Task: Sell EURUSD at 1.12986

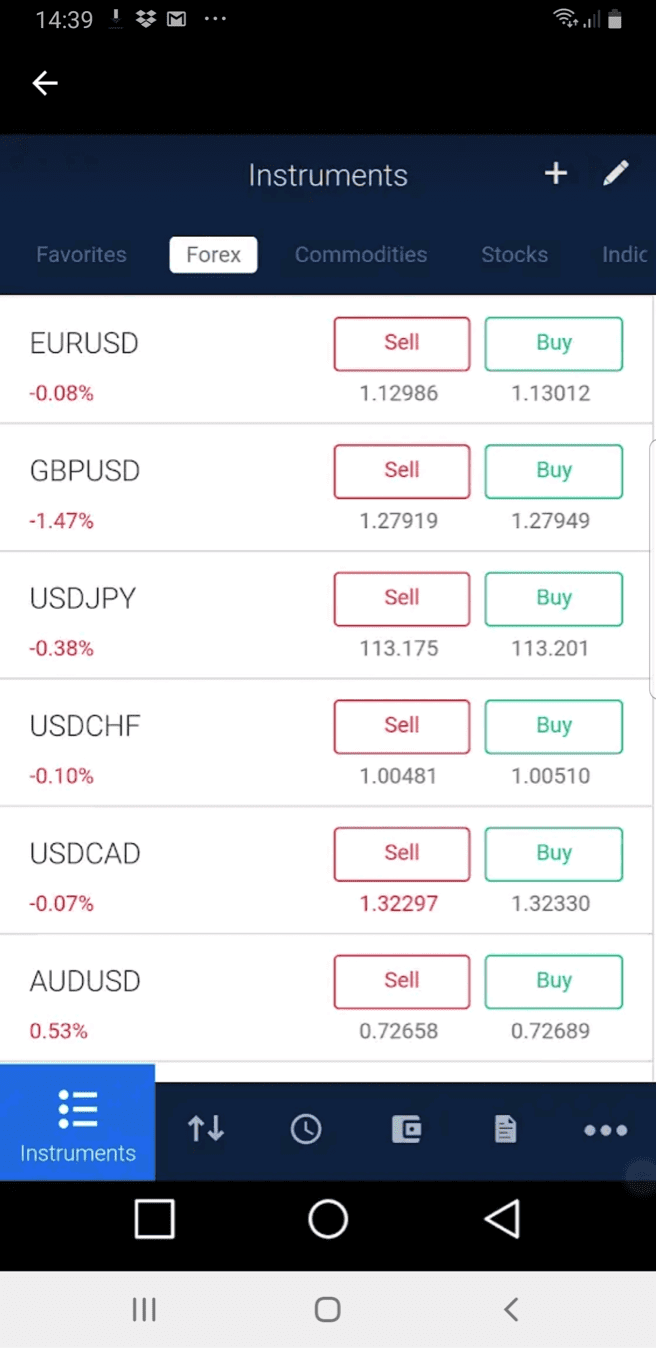Action: (x=401, y=344)
